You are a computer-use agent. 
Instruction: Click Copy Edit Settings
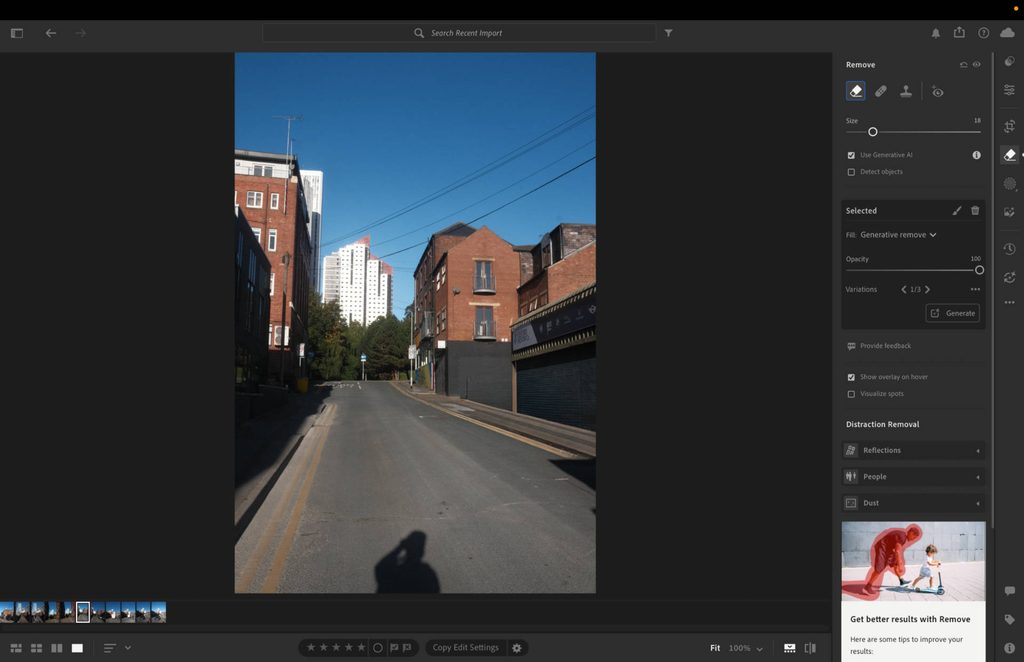[x=466, y=648]
